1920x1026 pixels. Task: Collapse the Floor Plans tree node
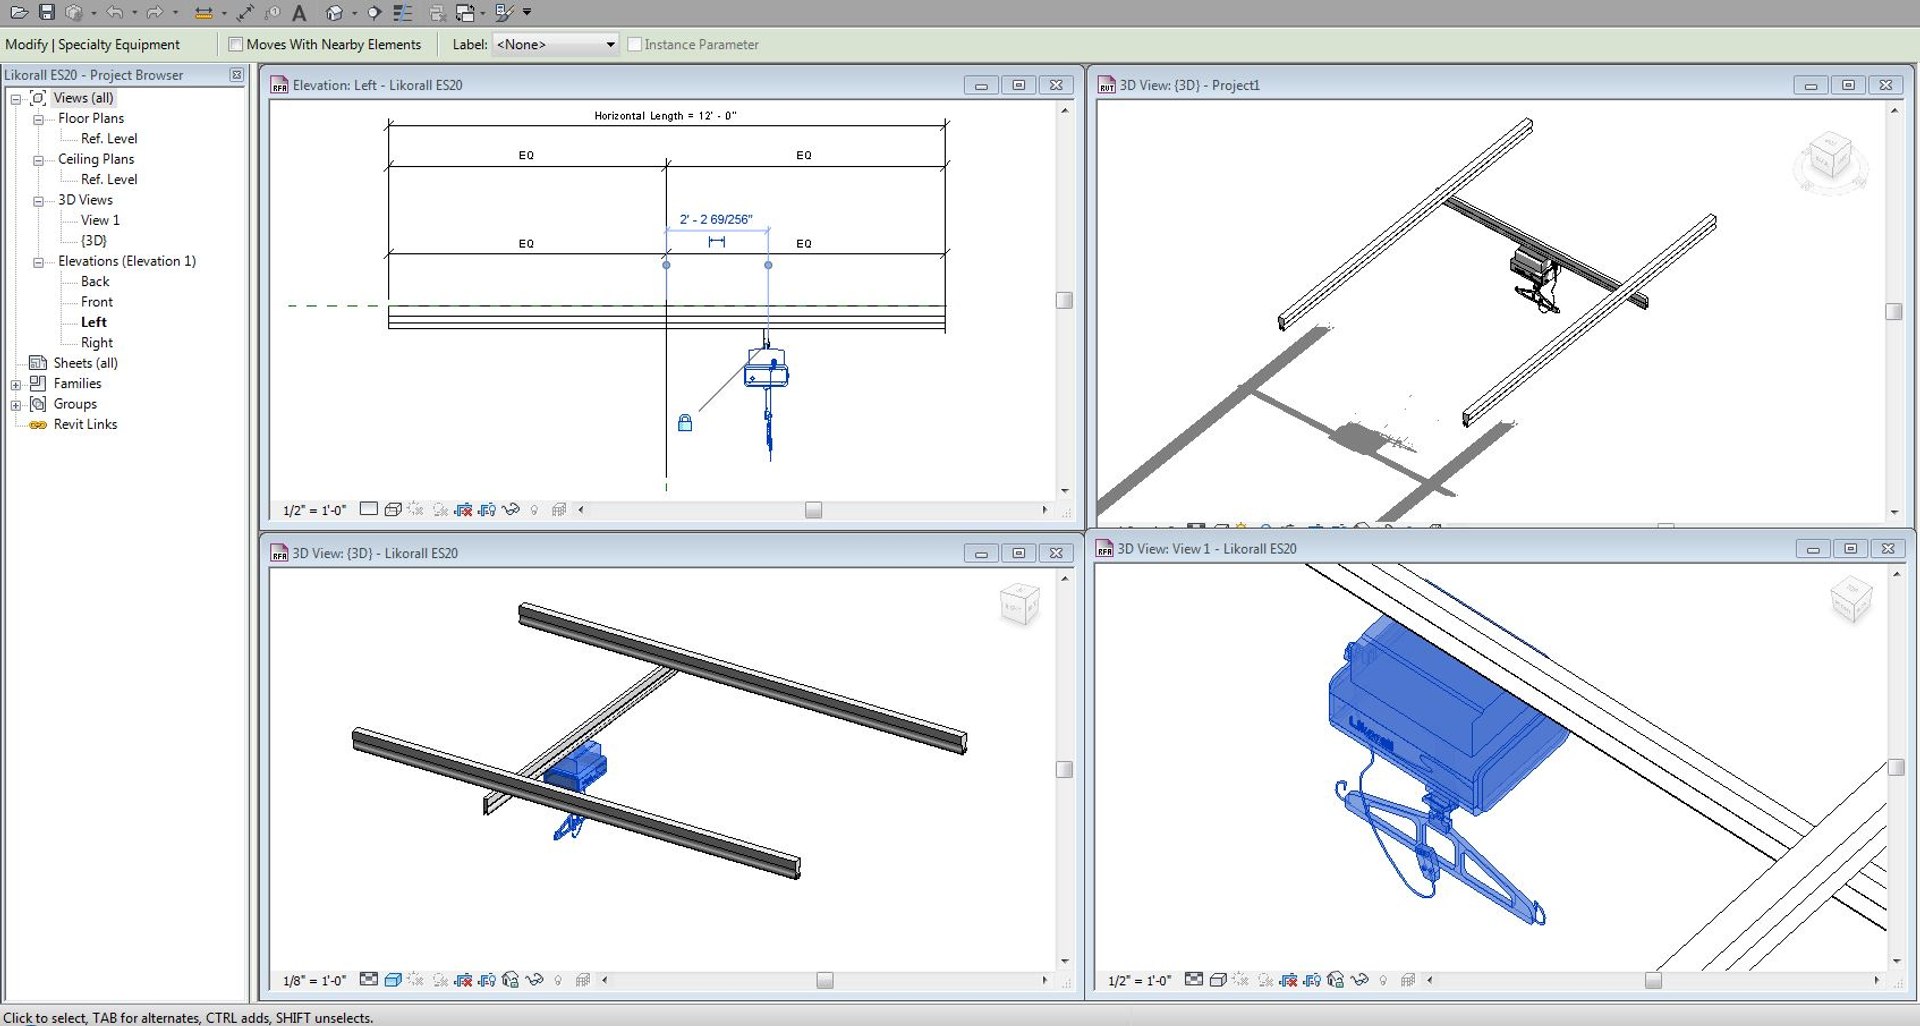(38, 119)
